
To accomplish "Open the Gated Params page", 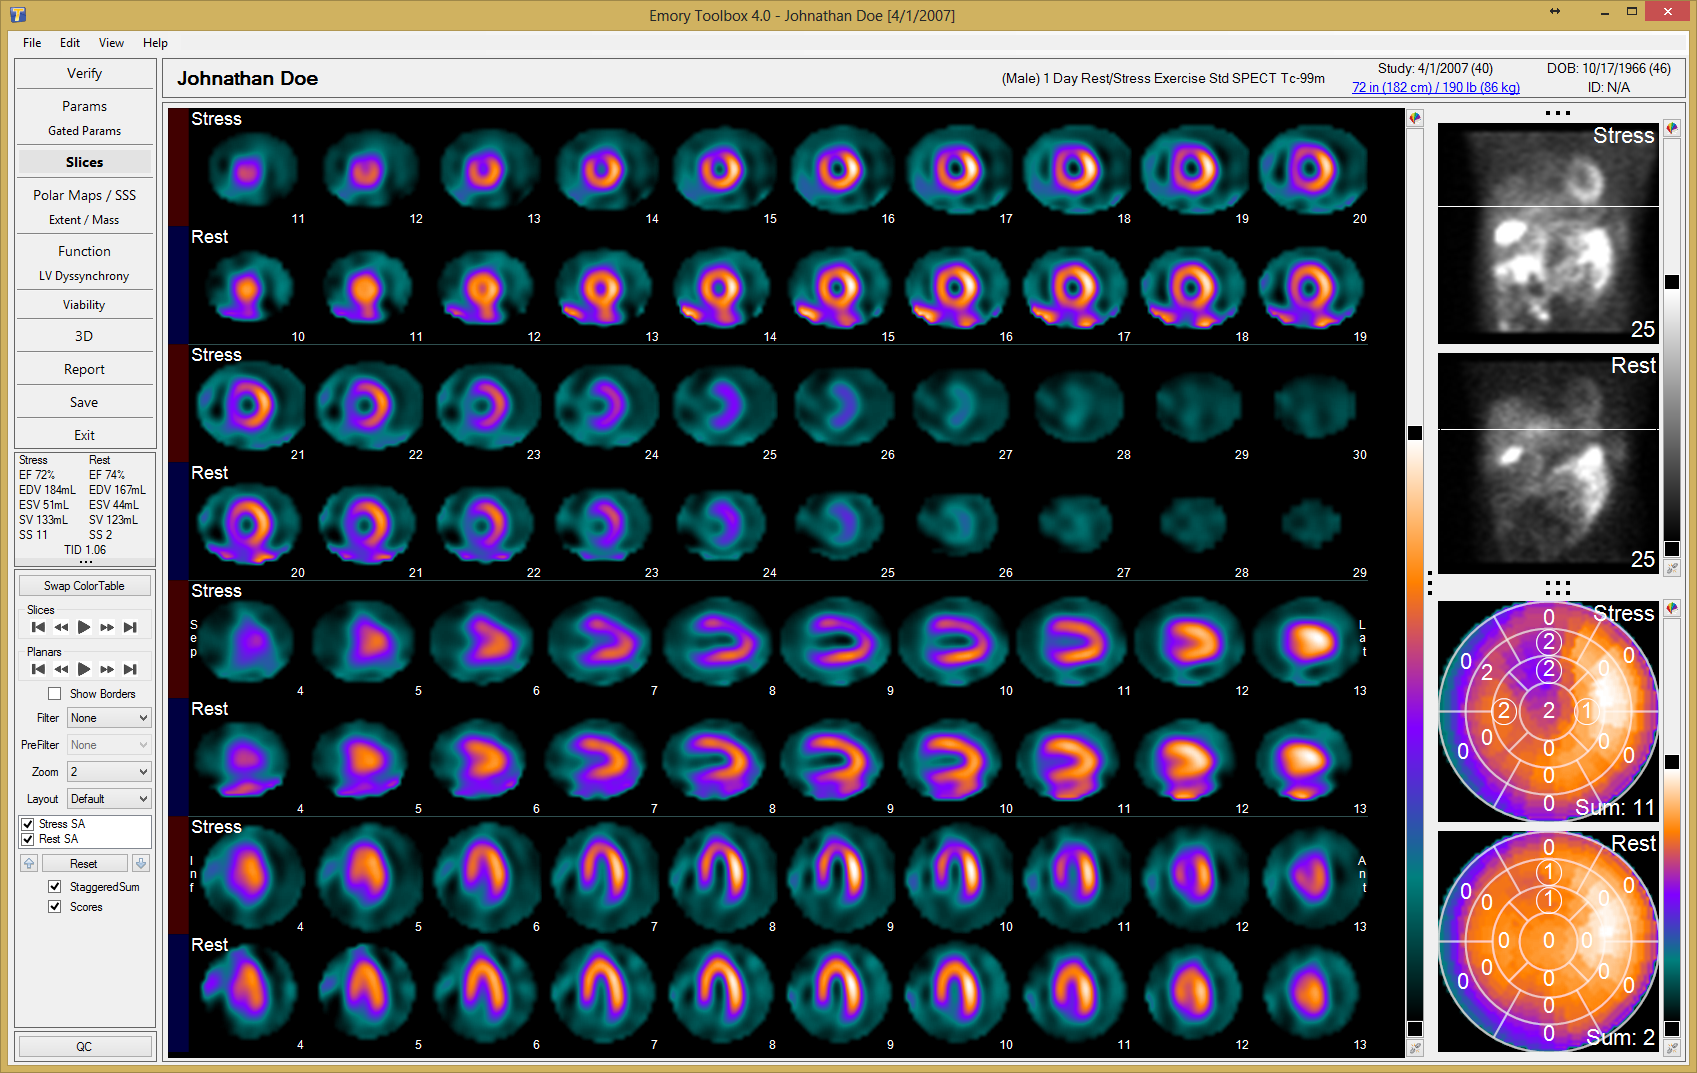I will tap(85, 131).
